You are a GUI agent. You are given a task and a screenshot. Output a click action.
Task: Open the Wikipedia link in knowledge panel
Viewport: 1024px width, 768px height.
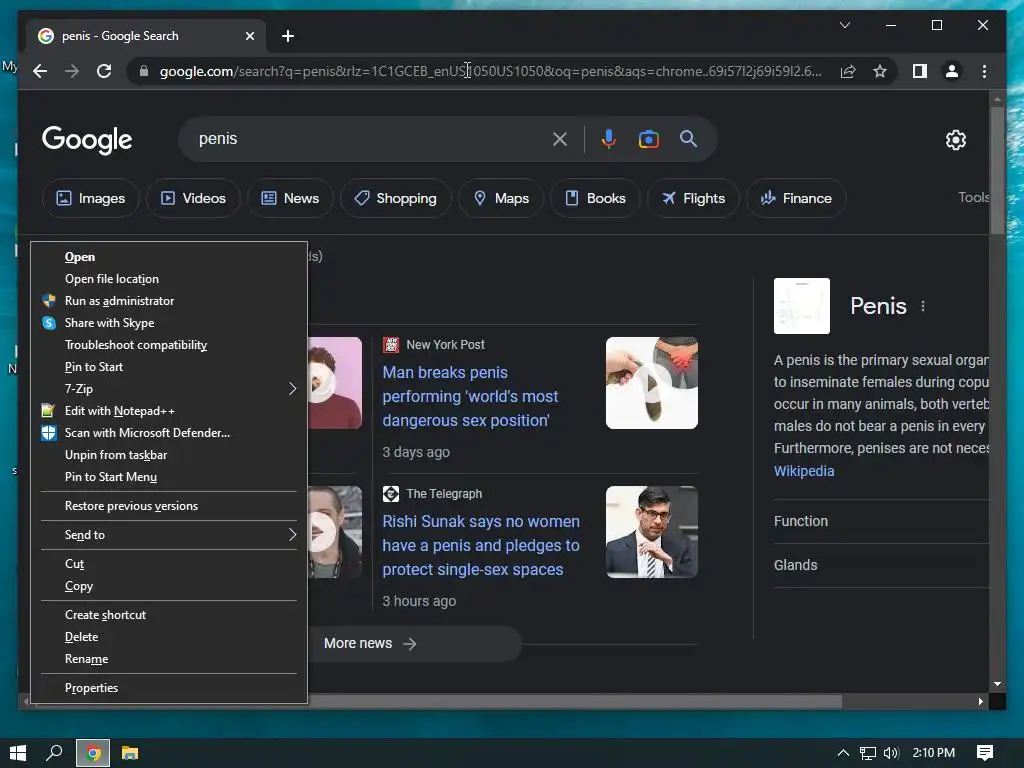point(804,471)
